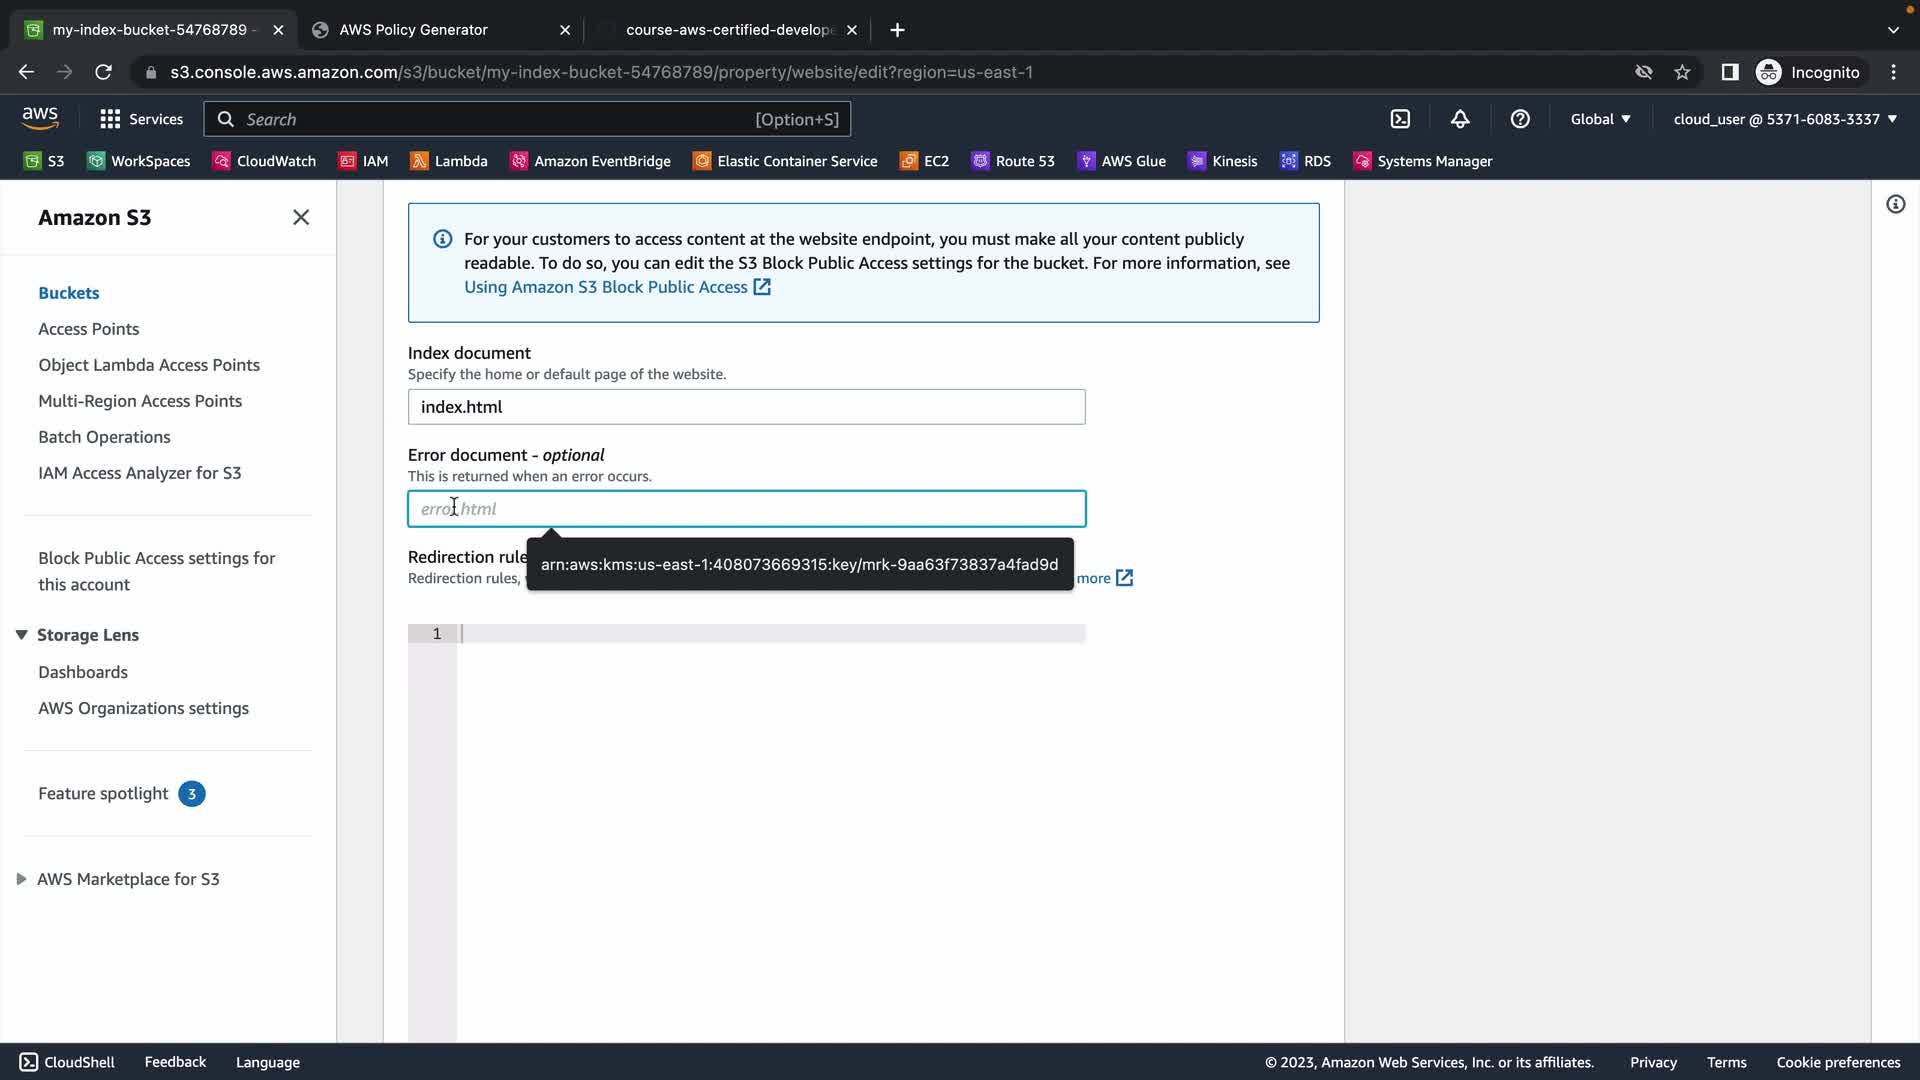Open the Feature spotlight sidebar link

(x=103, y=794)
